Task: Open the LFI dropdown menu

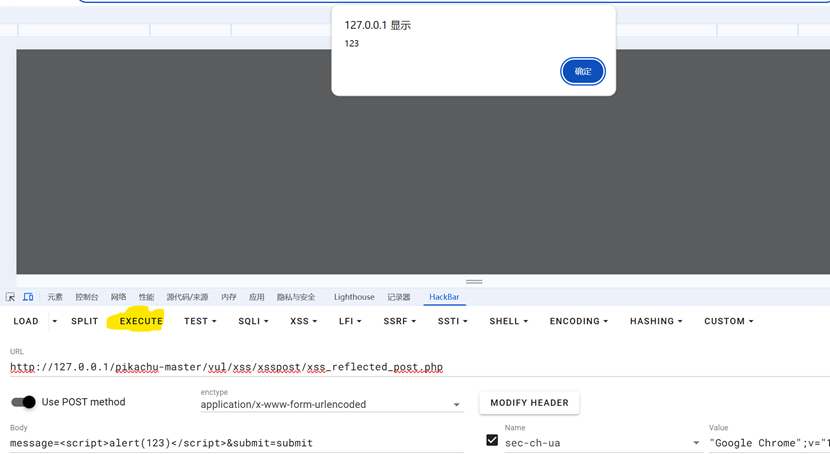Action: (350, 321)
